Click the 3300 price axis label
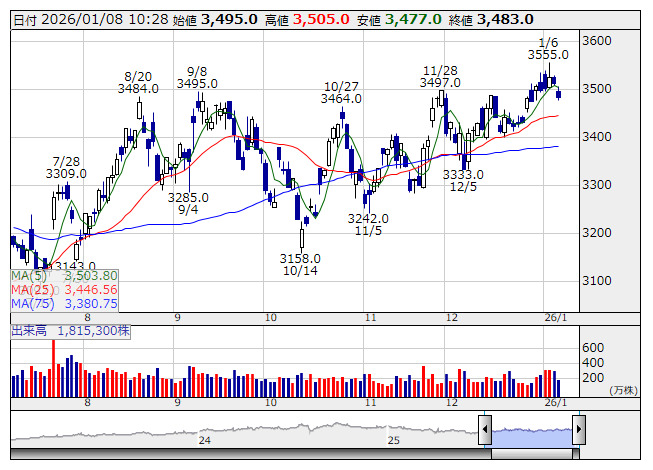The height and width of the screenshot is (470, 653). 597,184
